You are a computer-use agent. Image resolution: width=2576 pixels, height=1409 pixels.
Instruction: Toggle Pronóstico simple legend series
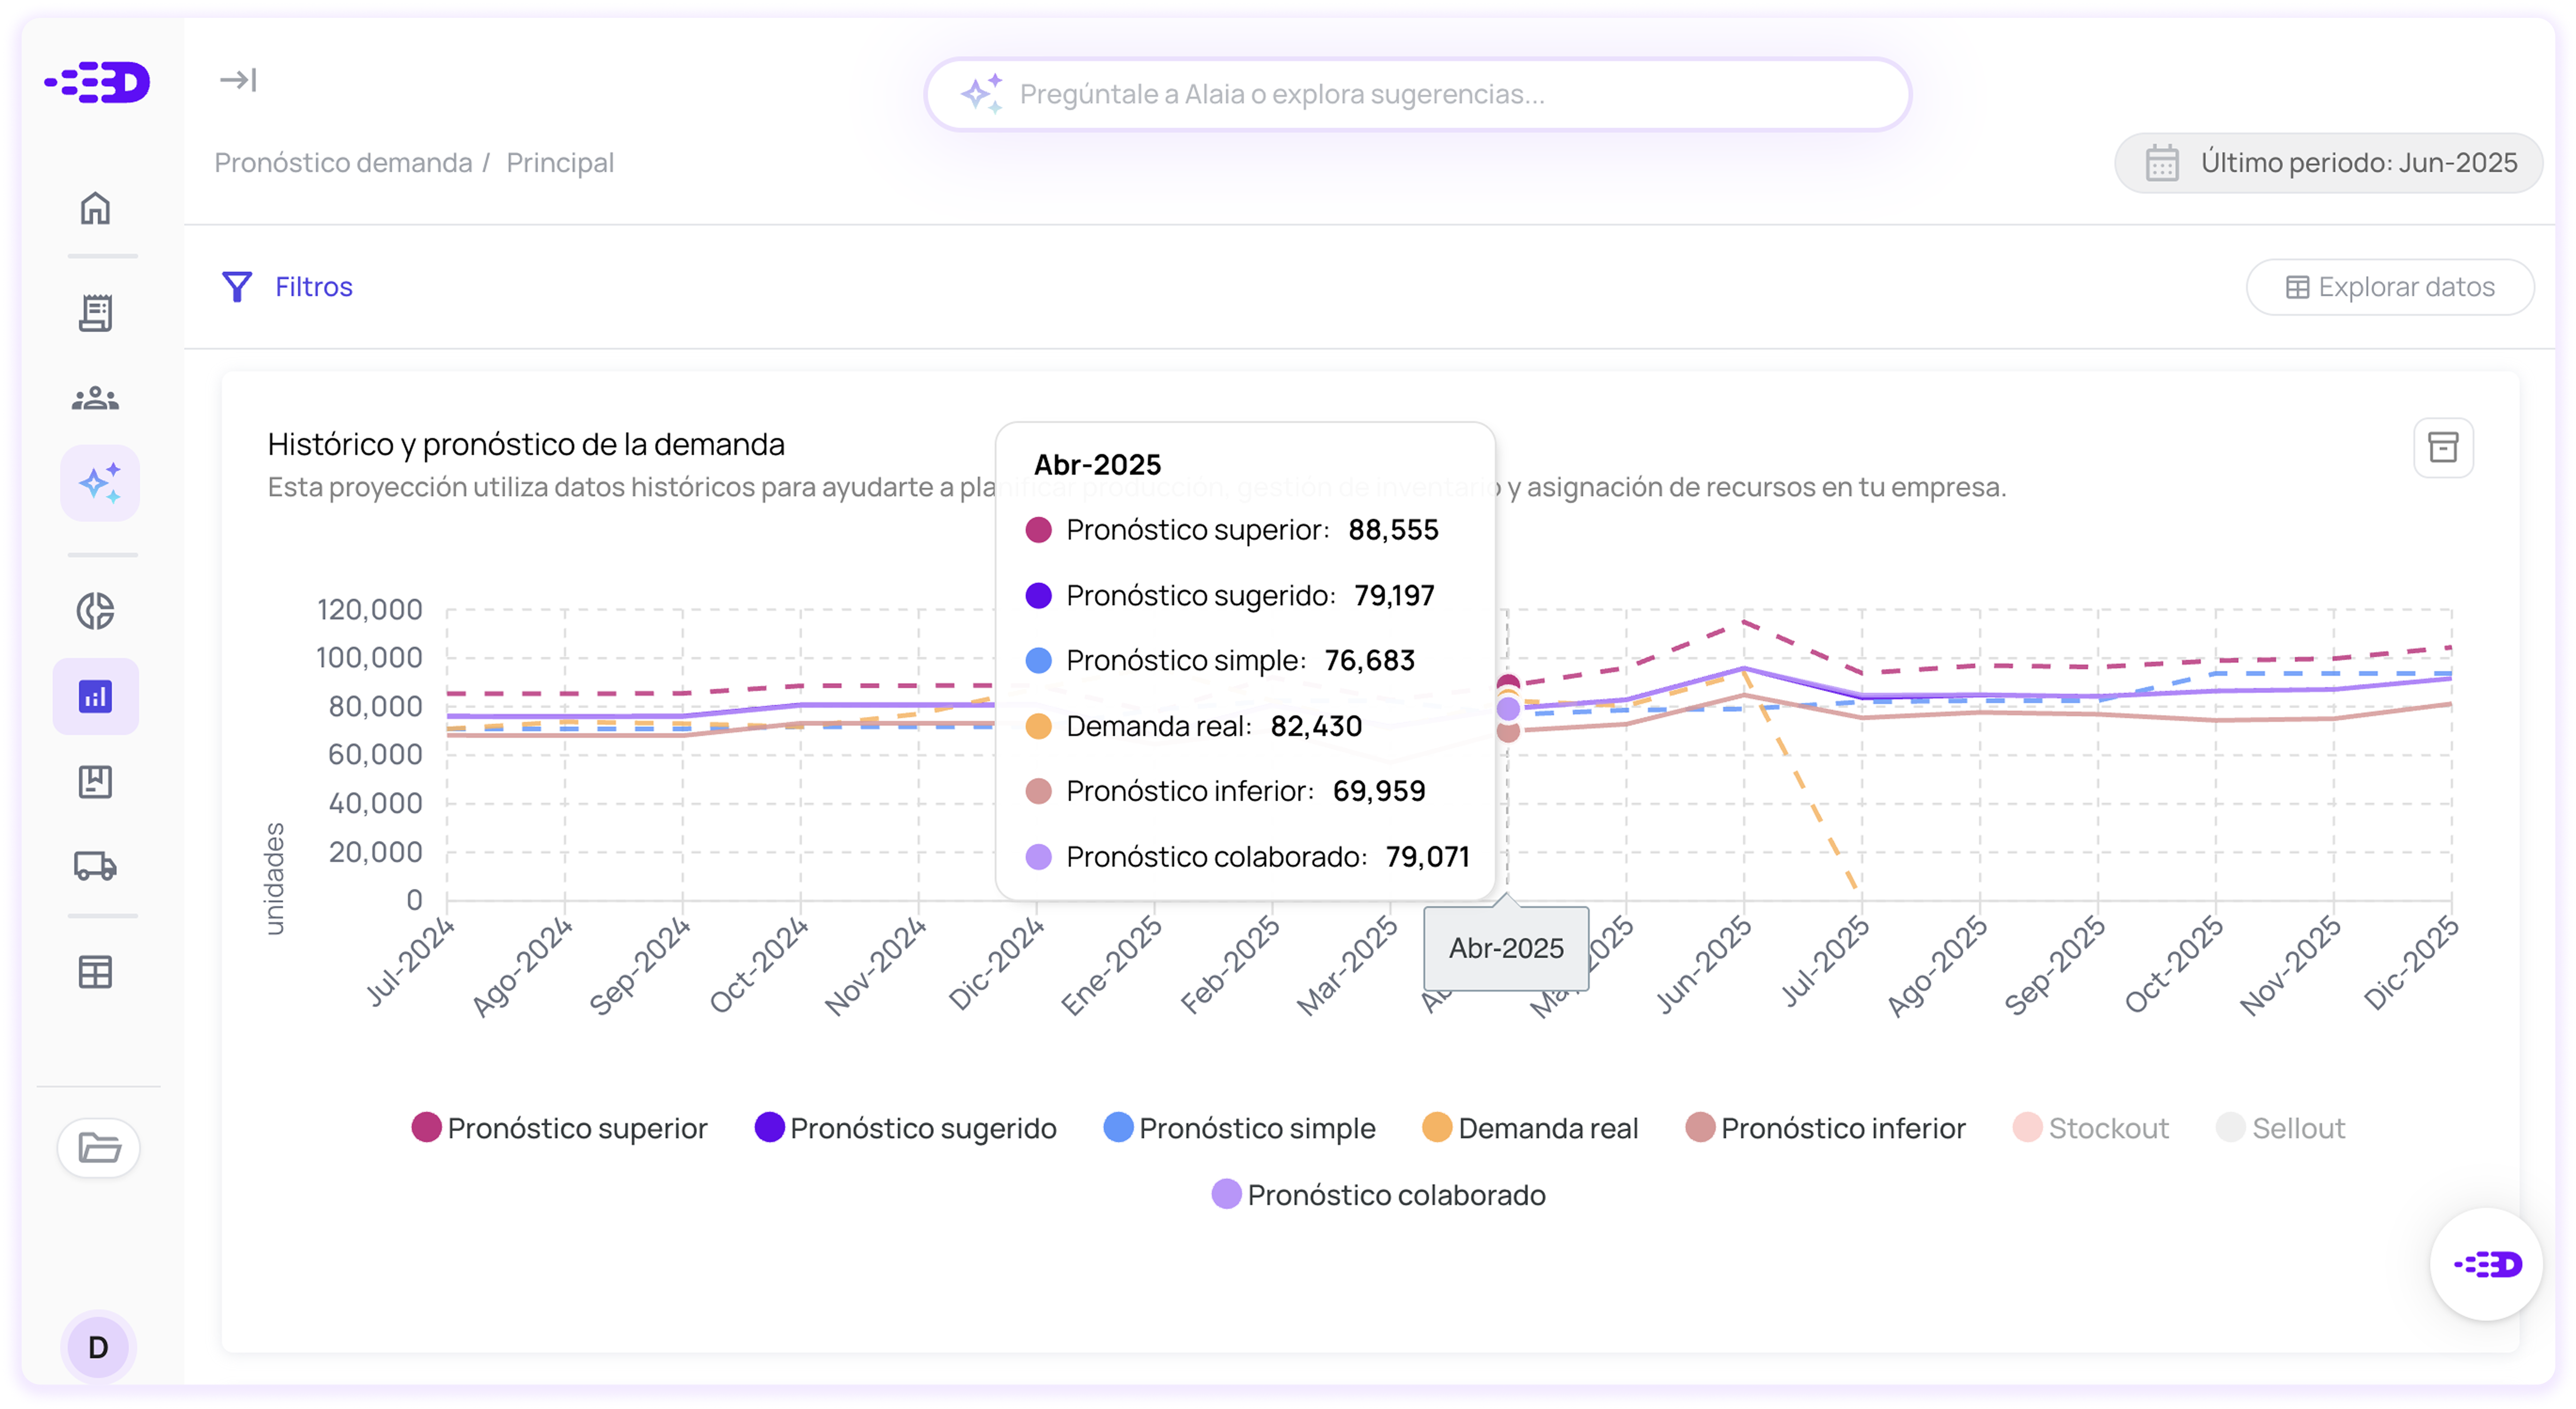coord(1239,1128)
